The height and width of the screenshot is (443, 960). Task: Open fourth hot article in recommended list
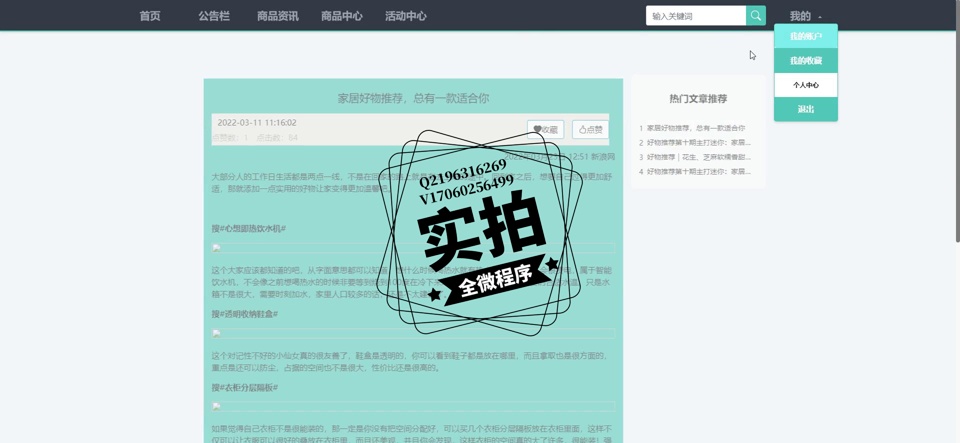point(698,172)
